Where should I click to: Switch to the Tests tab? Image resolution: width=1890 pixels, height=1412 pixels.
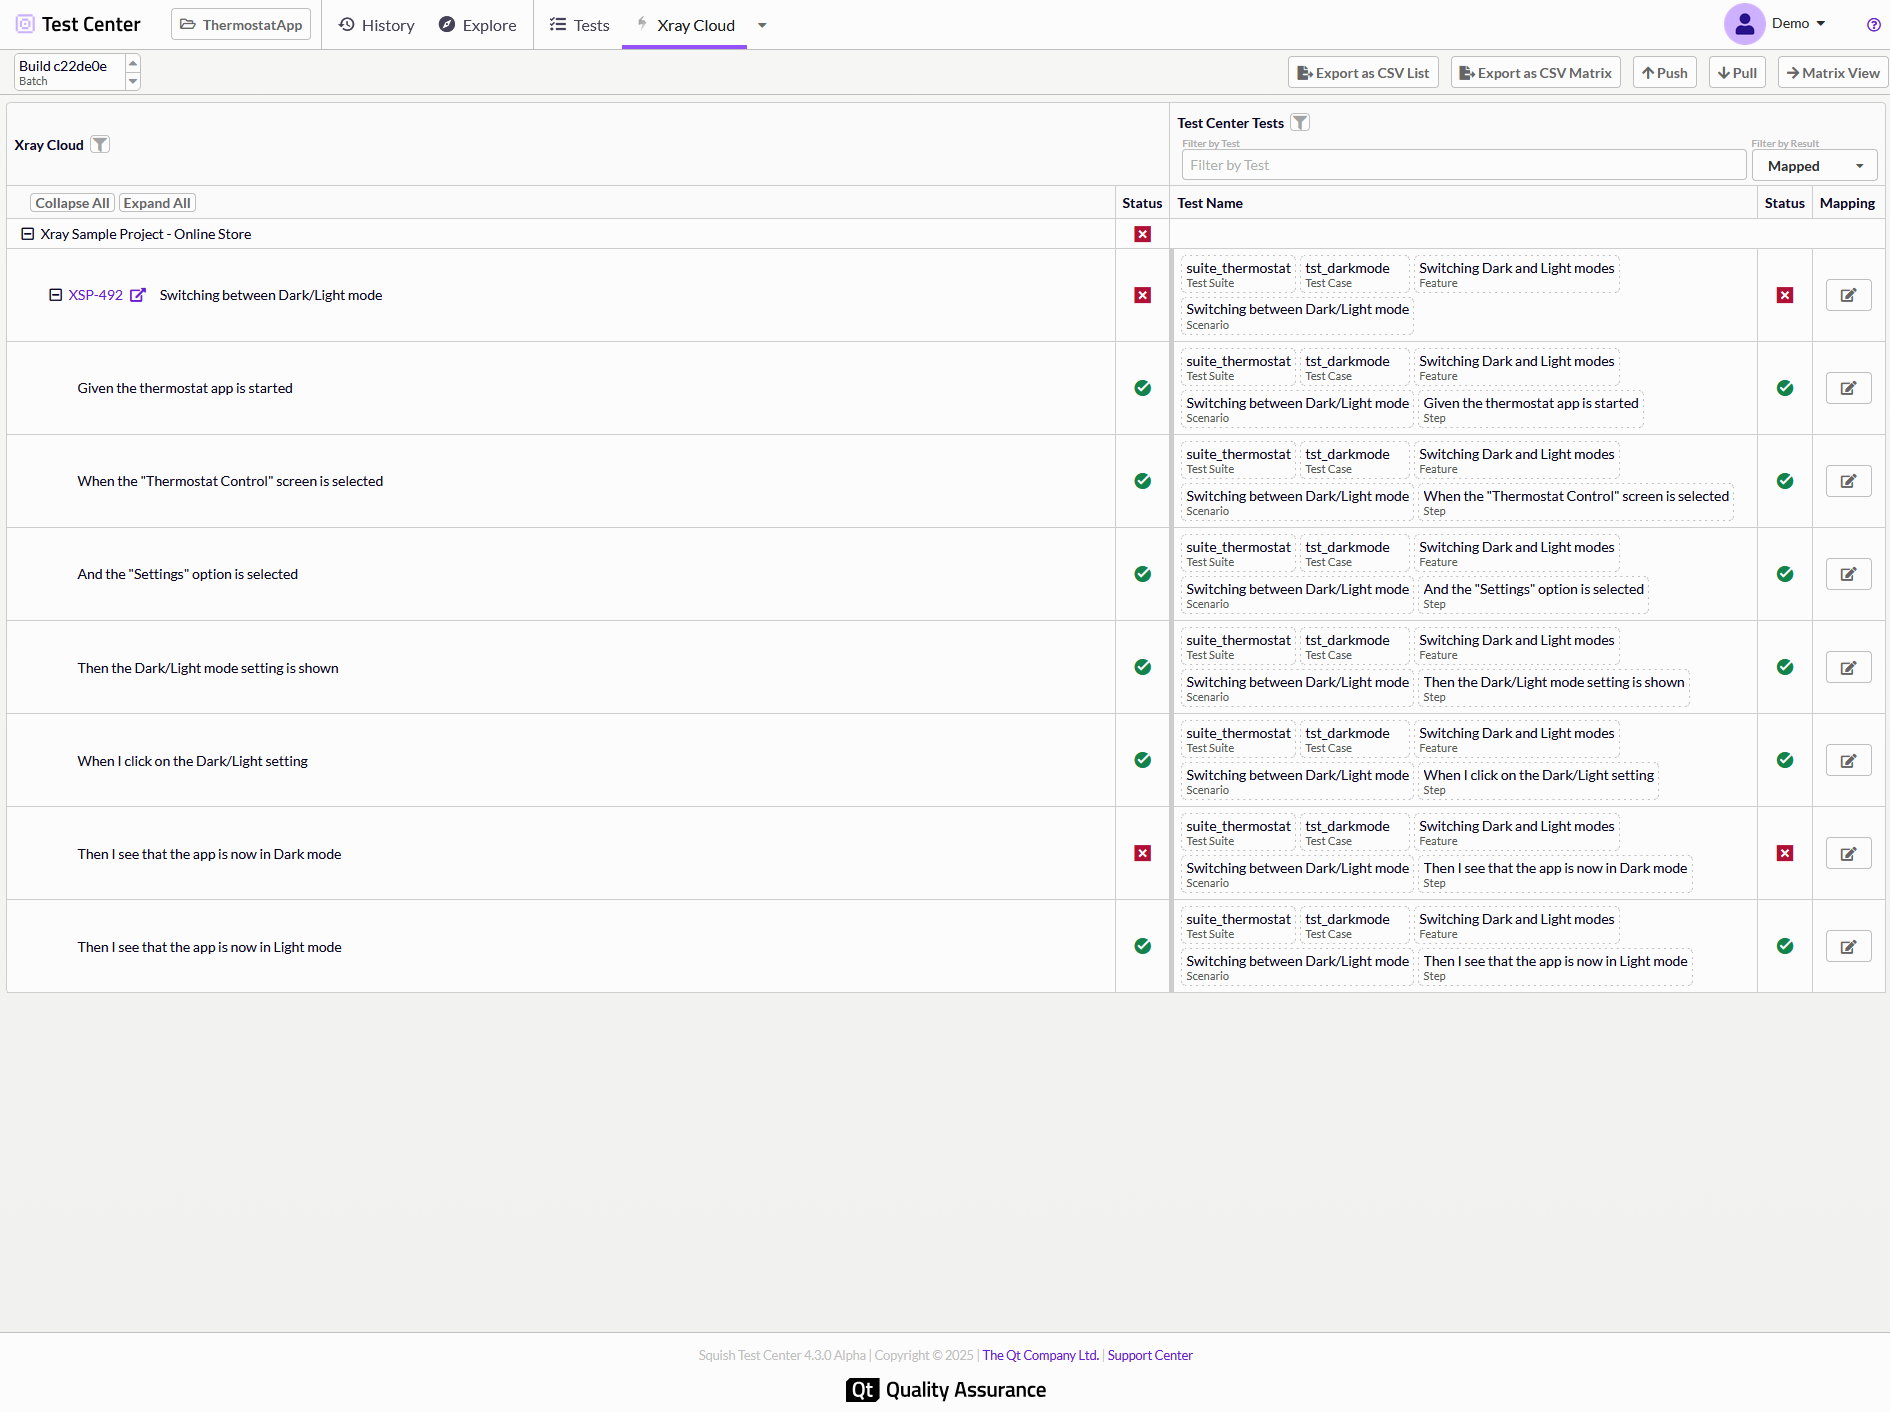tap(579, 25)
